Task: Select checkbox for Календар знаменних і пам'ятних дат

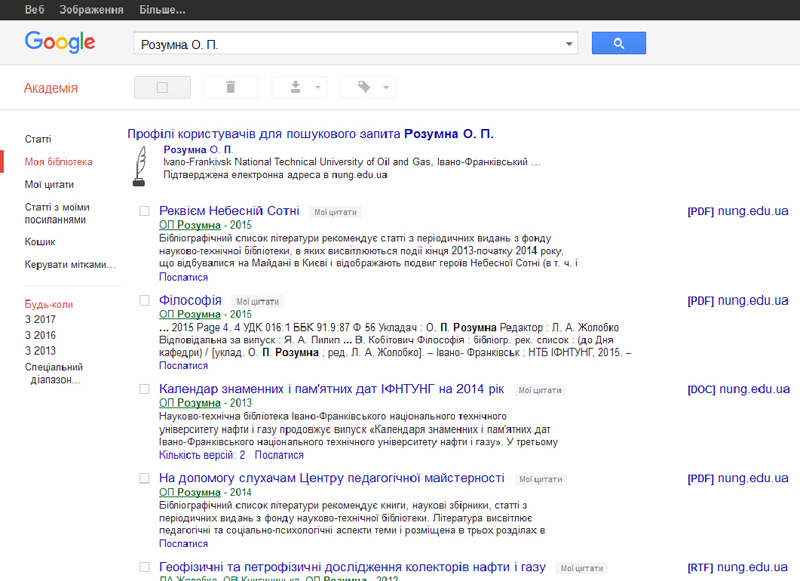Action: point(144,389)
